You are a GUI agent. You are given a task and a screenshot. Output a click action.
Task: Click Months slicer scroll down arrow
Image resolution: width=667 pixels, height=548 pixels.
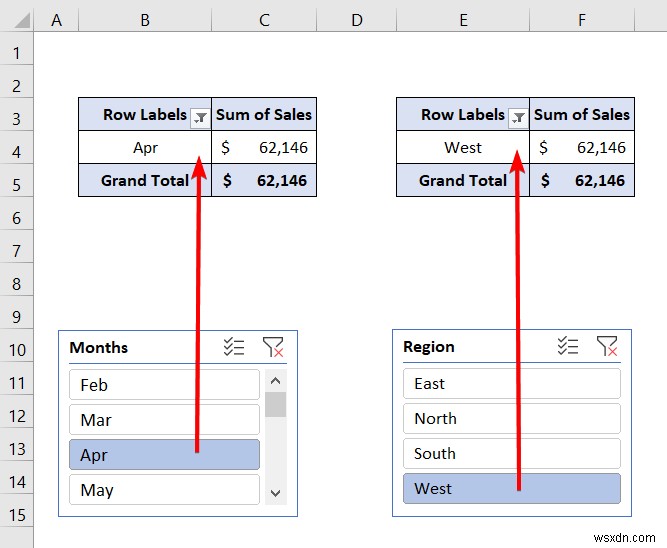[x=276, y=493]
